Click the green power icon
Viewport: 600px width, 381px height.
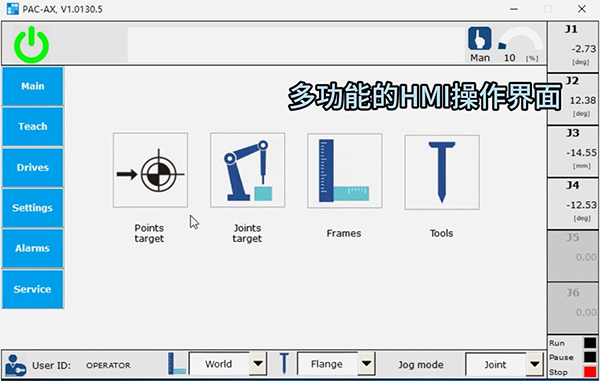pos(31,44)
